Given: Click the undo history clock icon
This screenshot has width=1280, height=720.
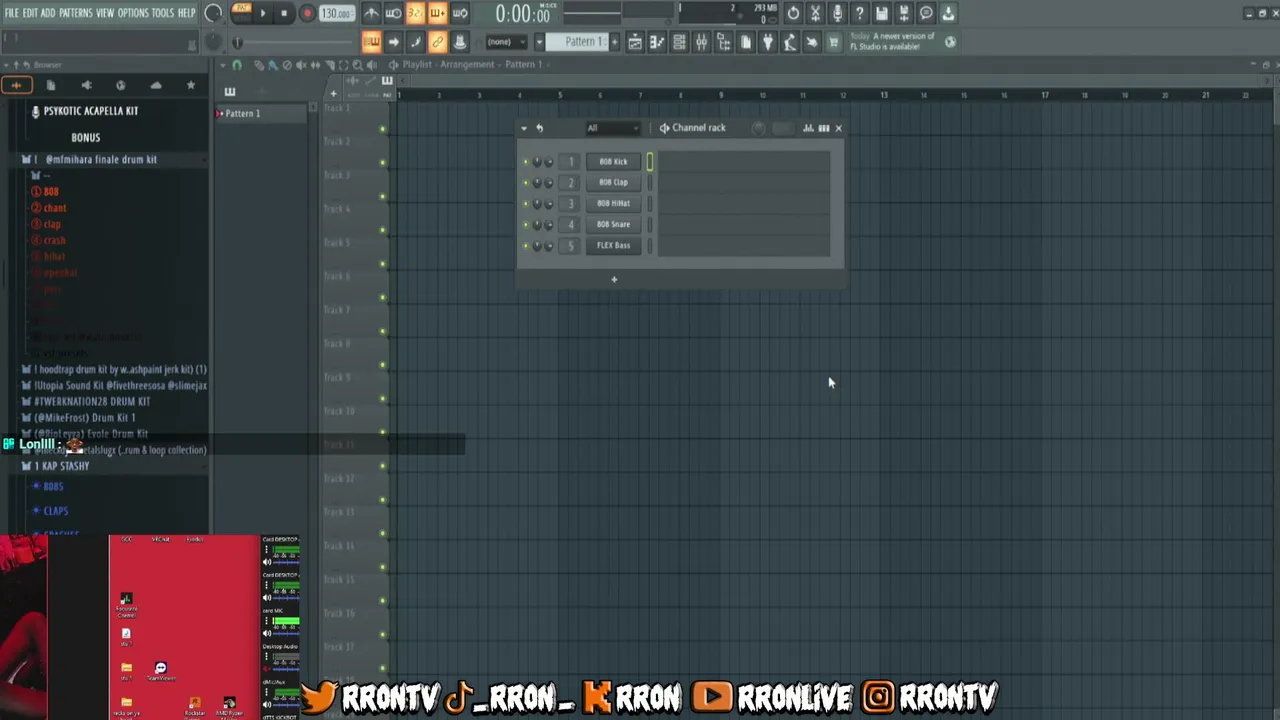Looking at the screenshot, I should [x=793, y=13].
